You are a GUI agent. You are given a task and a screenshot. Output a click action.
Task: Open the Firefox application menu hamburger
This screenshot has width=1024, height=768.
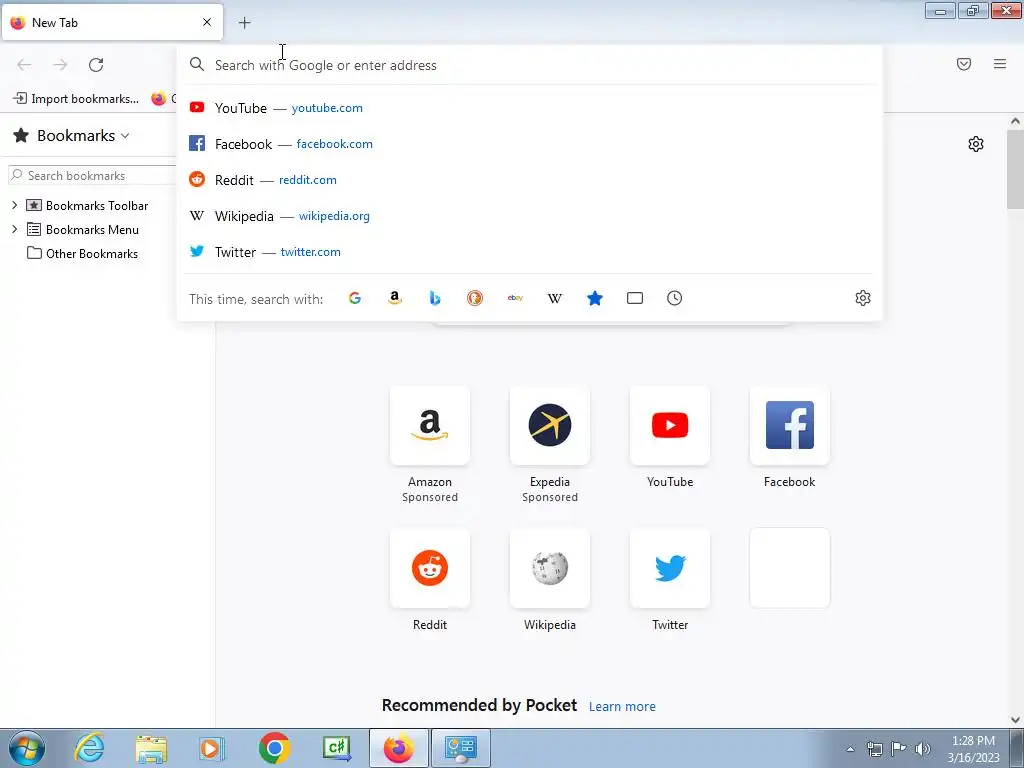pyautogui.click(x=1000, y=64)
